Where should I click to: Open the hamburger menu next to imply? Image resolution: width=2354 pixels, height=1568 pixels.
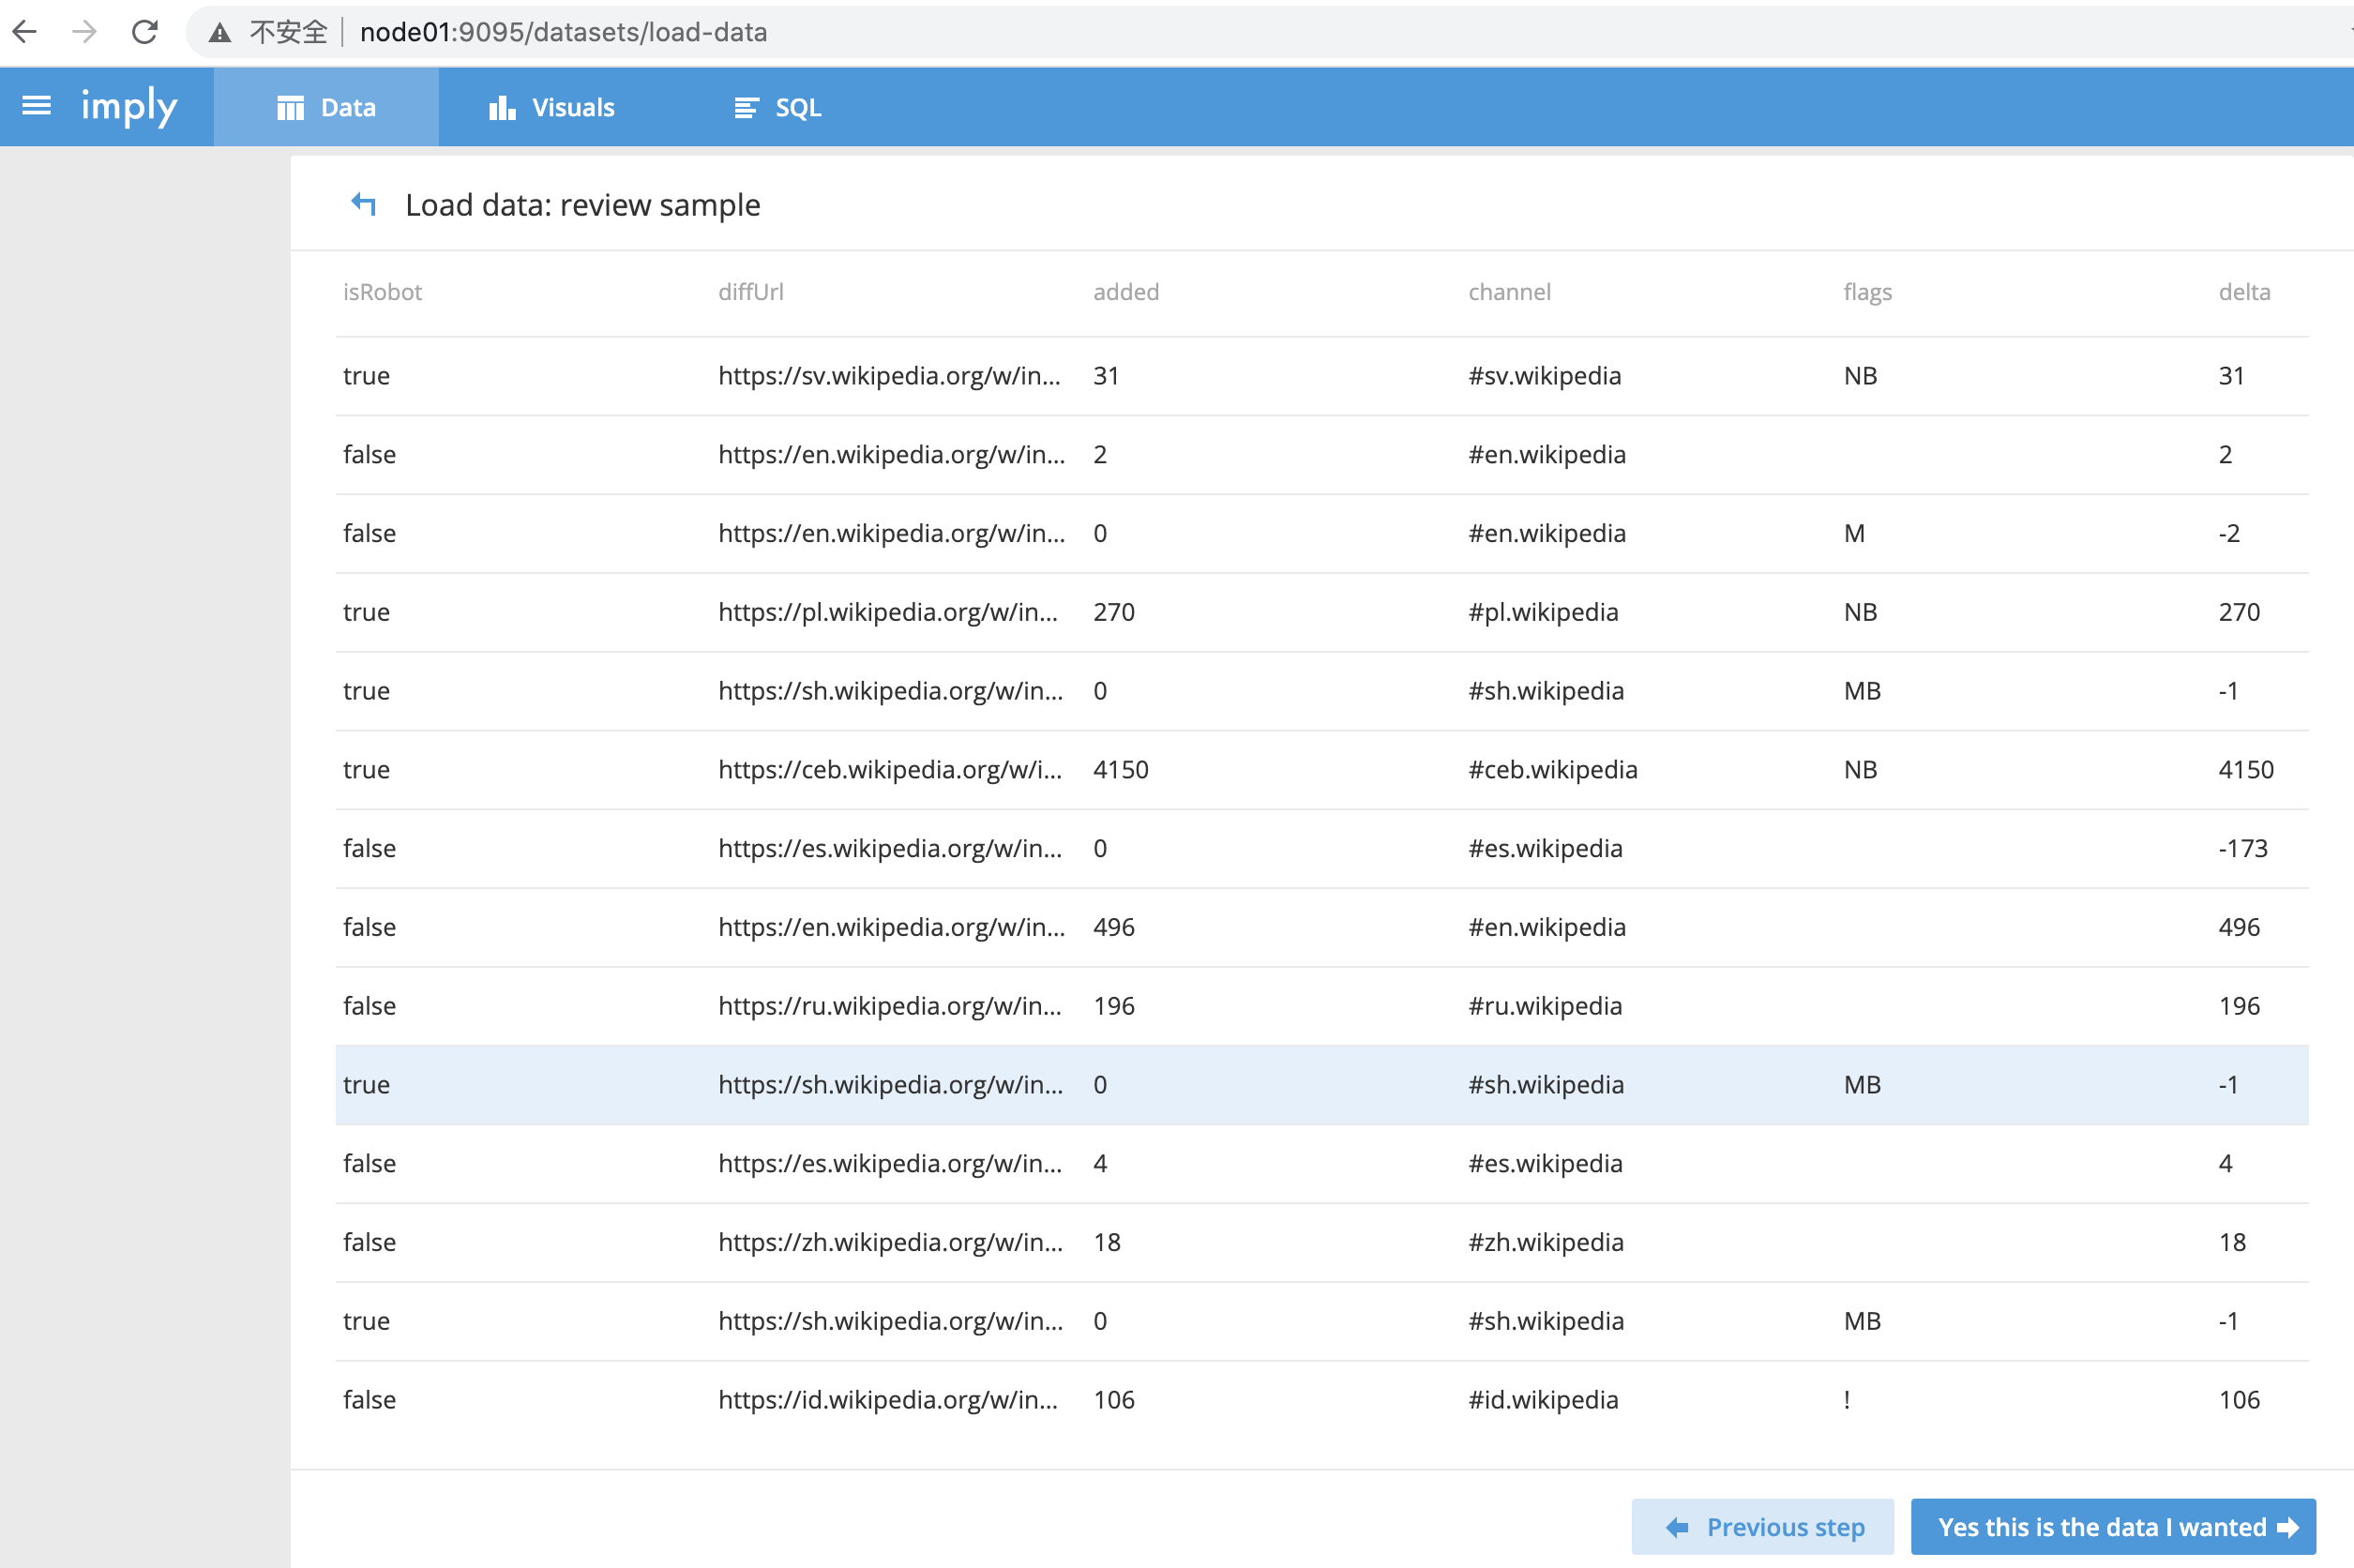[x=37, y=105]
